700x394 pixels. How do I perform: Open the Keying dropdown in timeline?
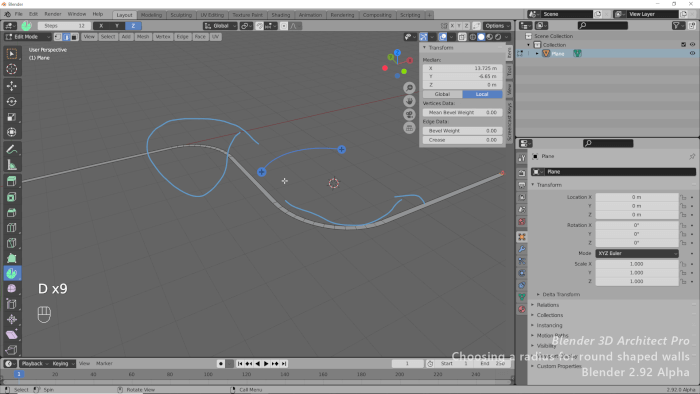[62, 364]
